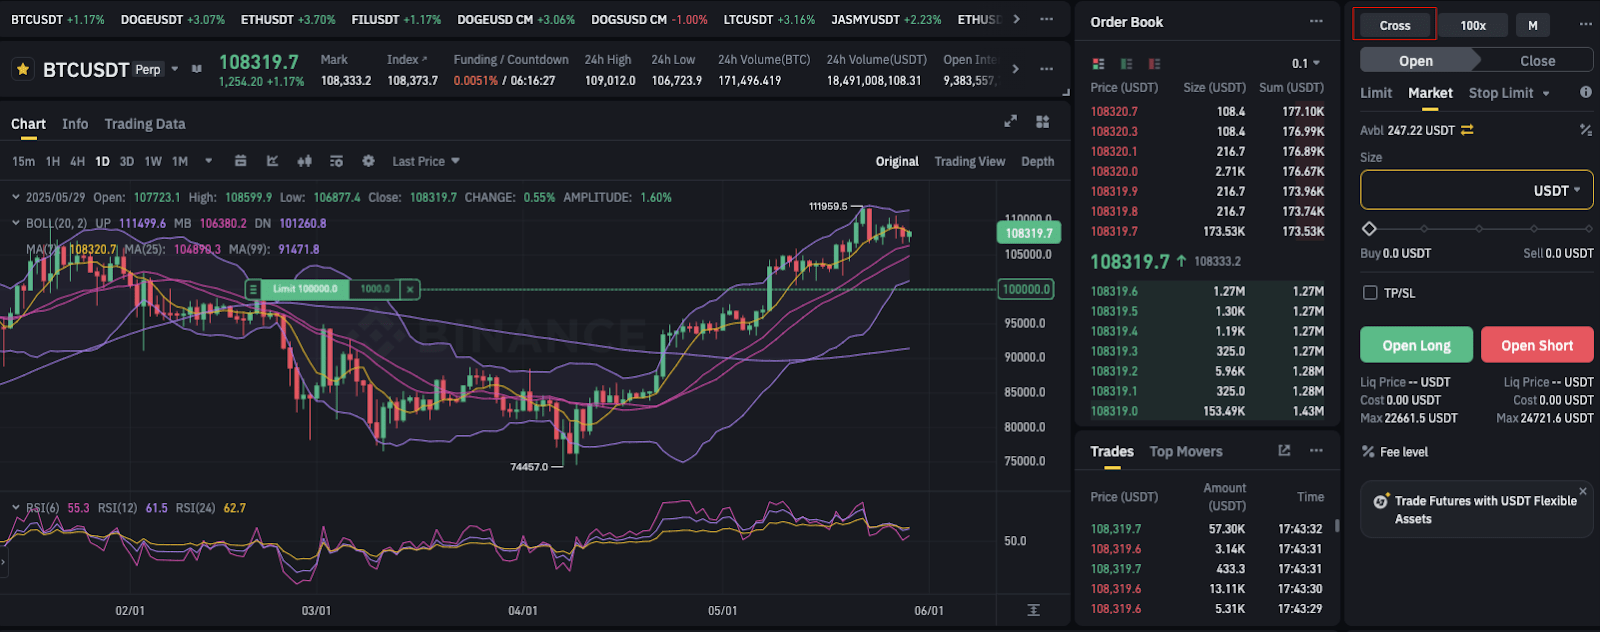Open order panel more options menu
Viewport: 1600px width, 632px height.
coord(1586,24)
